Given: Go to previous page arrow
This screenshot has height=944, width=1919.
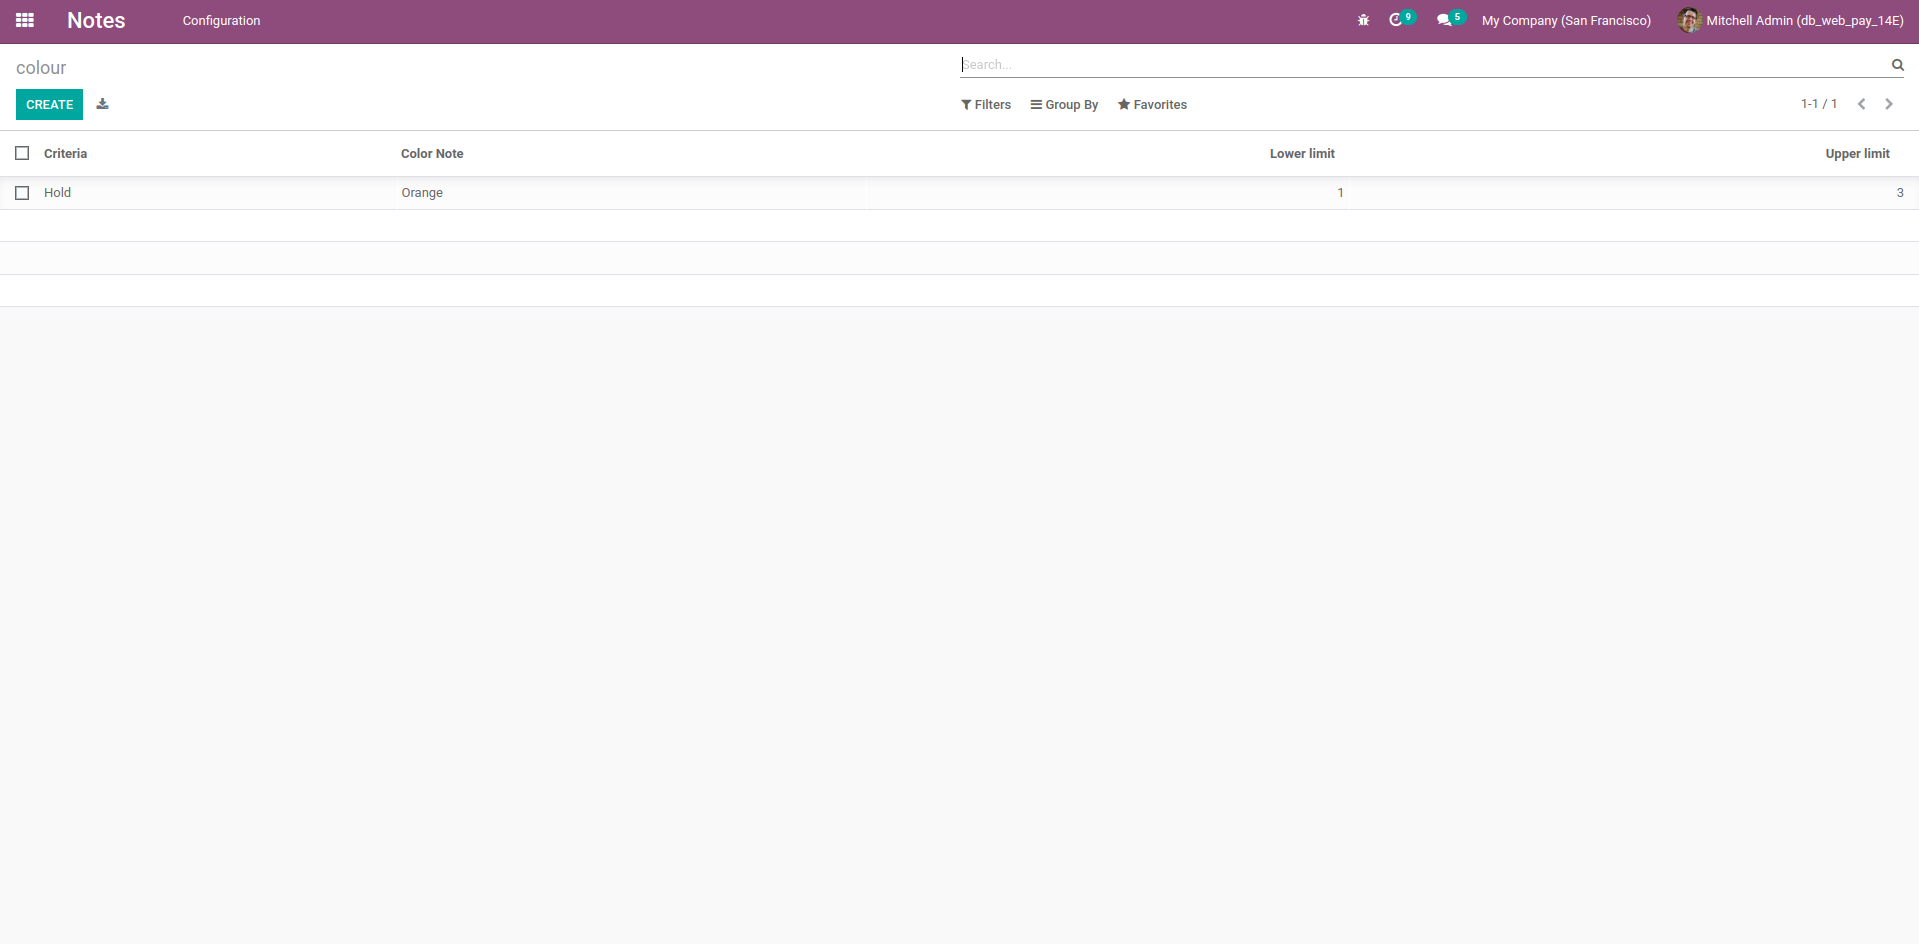Looking at the screenshot, I should click(x=1861, y=104).
